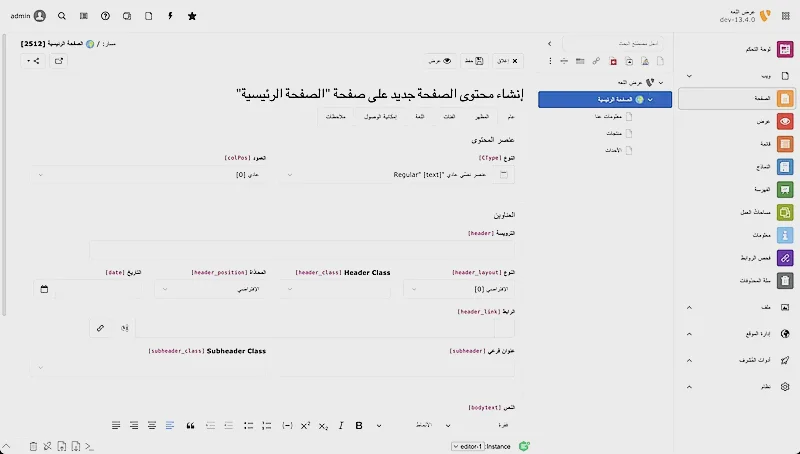This screenshot has width=800, height=454.
Task: Click the view button with eye icon
Action: click(440, 61)
